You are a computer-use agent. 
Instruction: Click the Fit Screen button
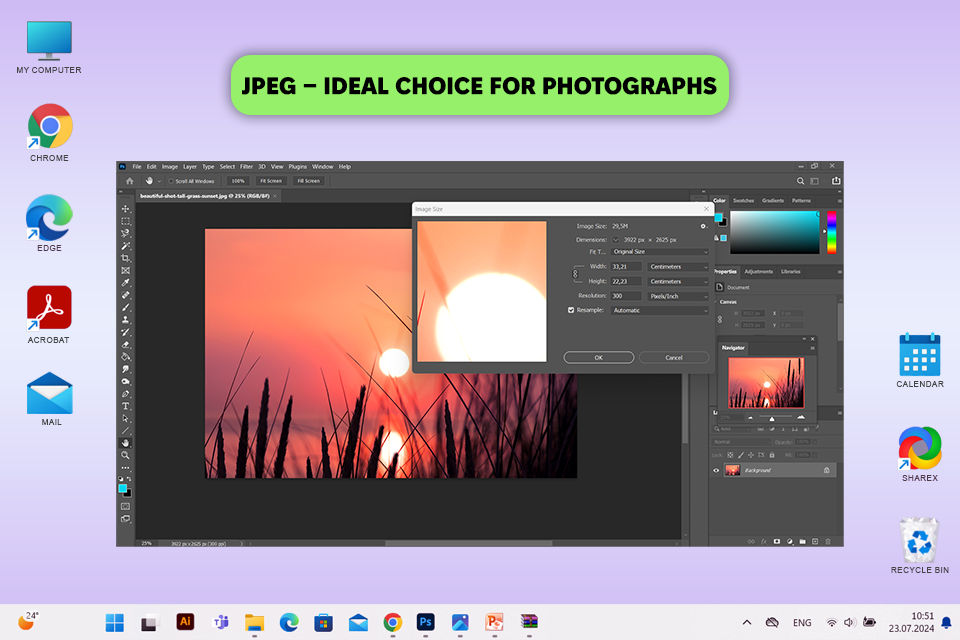[271, 181]
